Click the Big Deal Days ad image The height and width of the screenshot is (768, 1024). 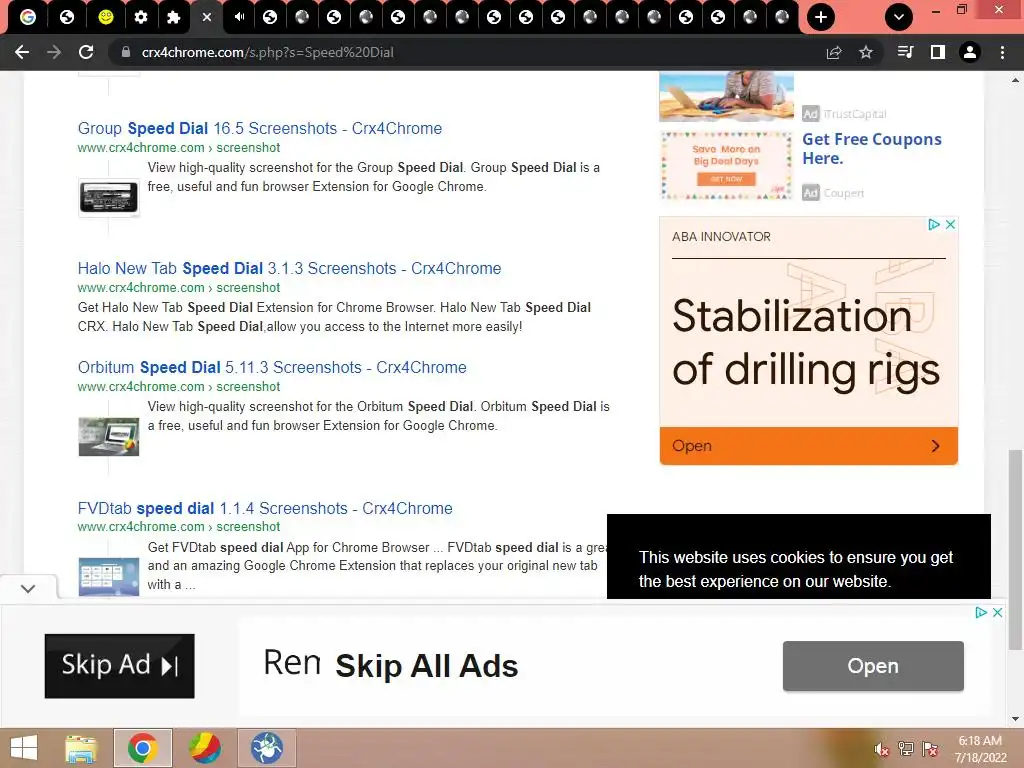pos(726,166)
